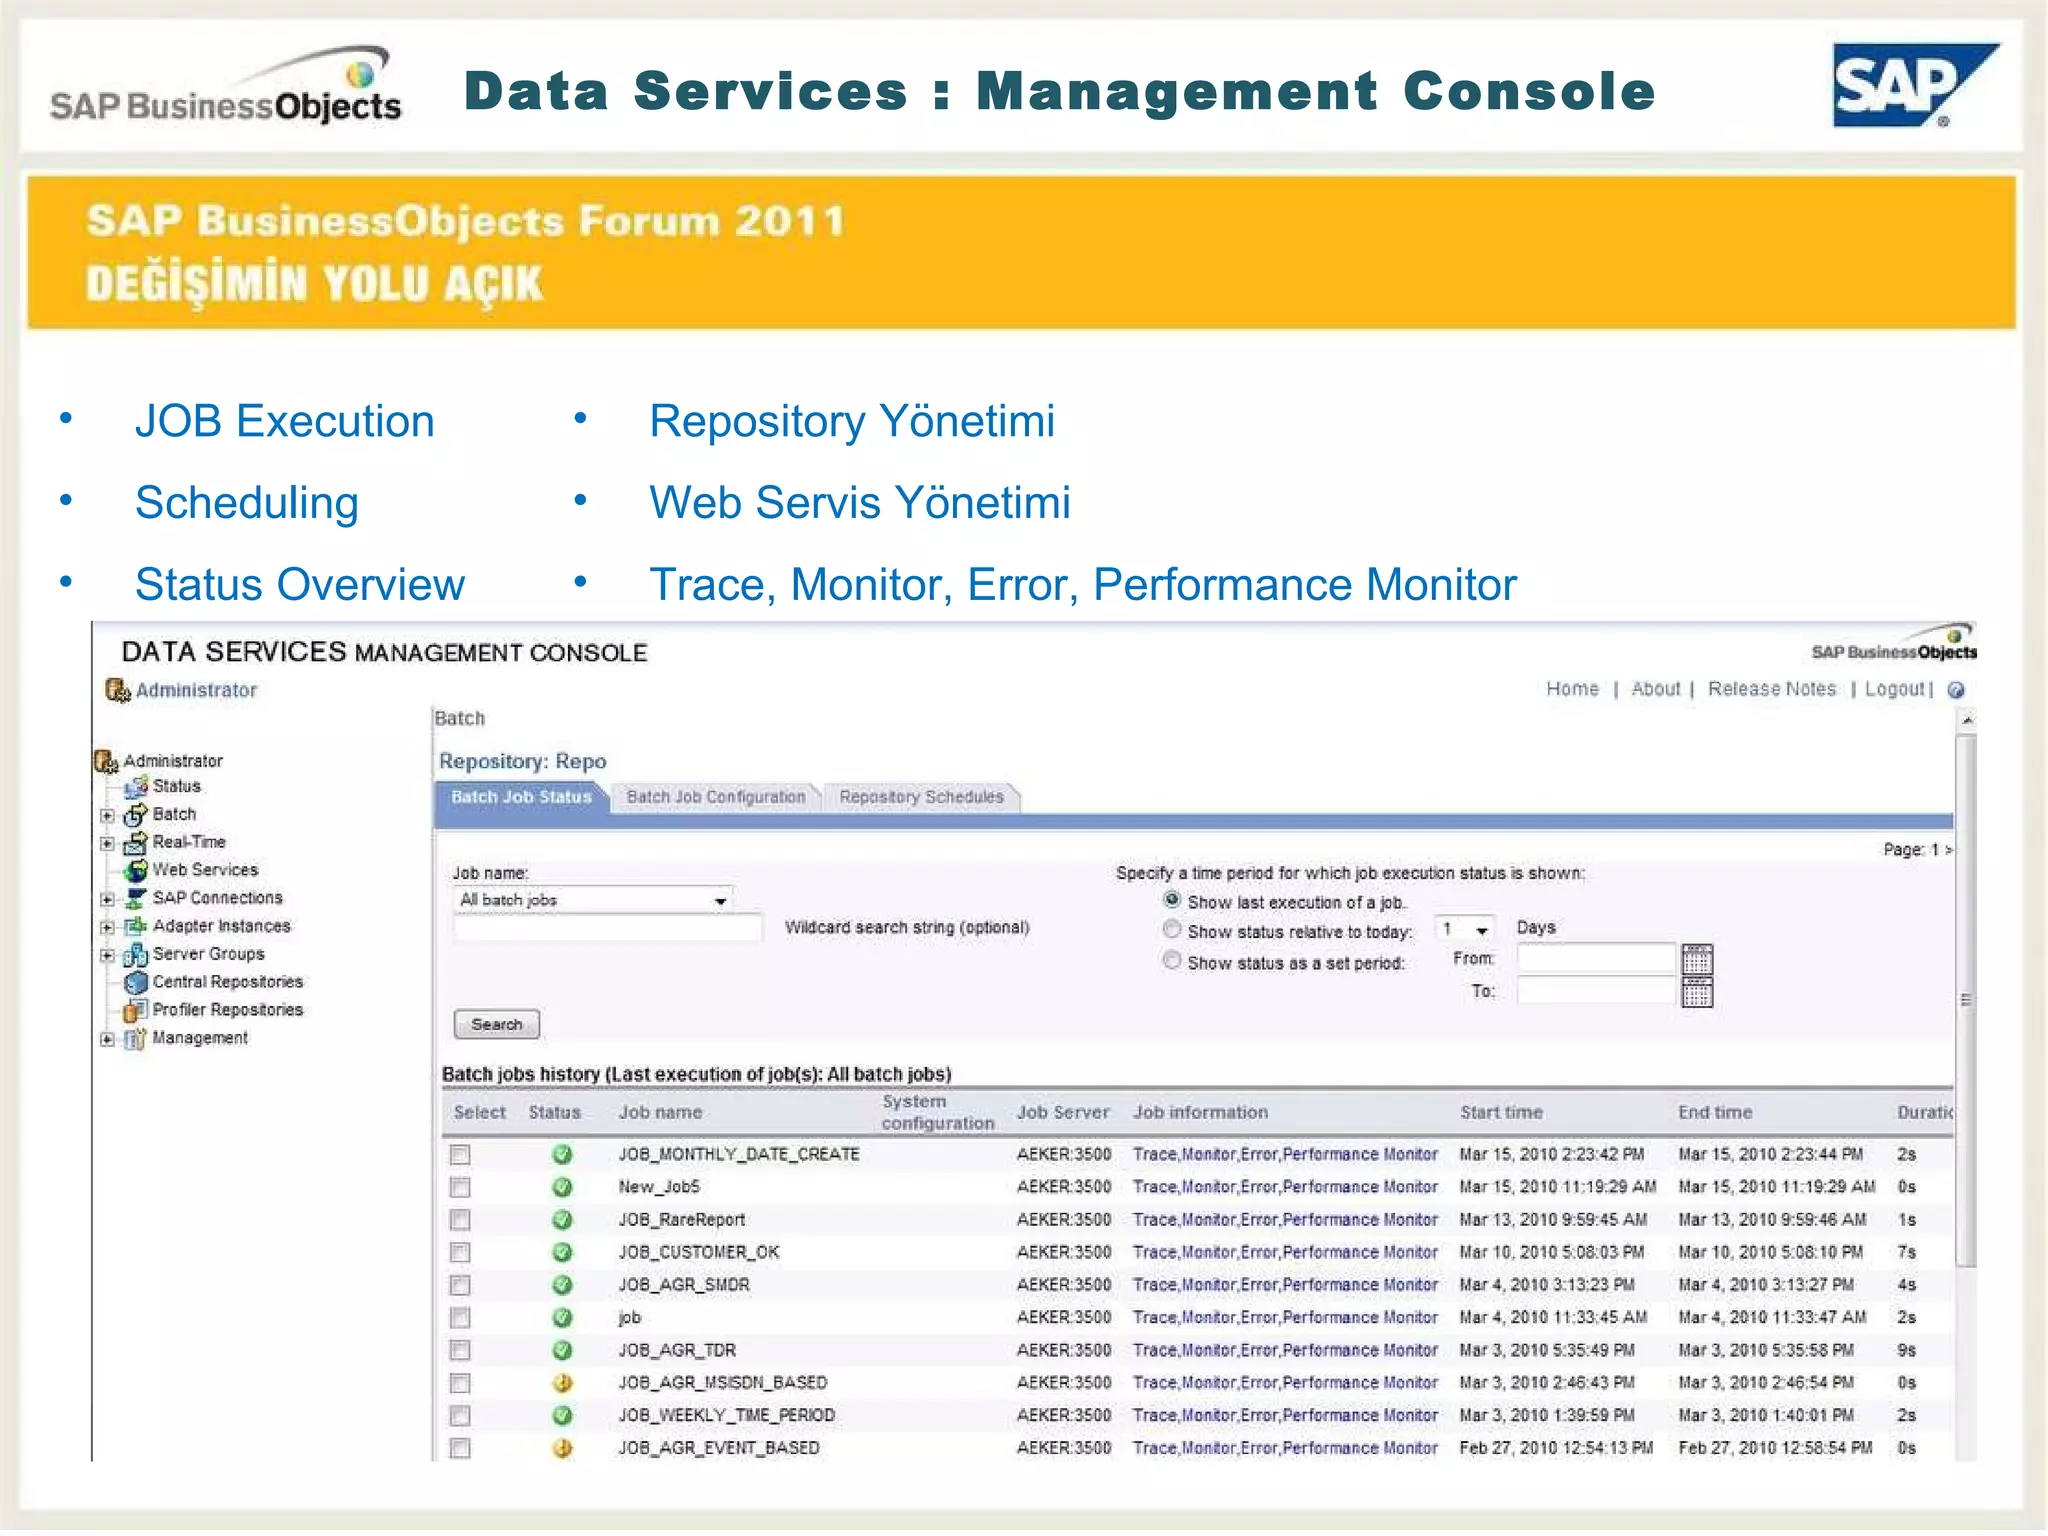Go to next page arrow beside Page 1
Image resolution: width=2048 pixels, height=1536 pixels.
pos(1948,850)
